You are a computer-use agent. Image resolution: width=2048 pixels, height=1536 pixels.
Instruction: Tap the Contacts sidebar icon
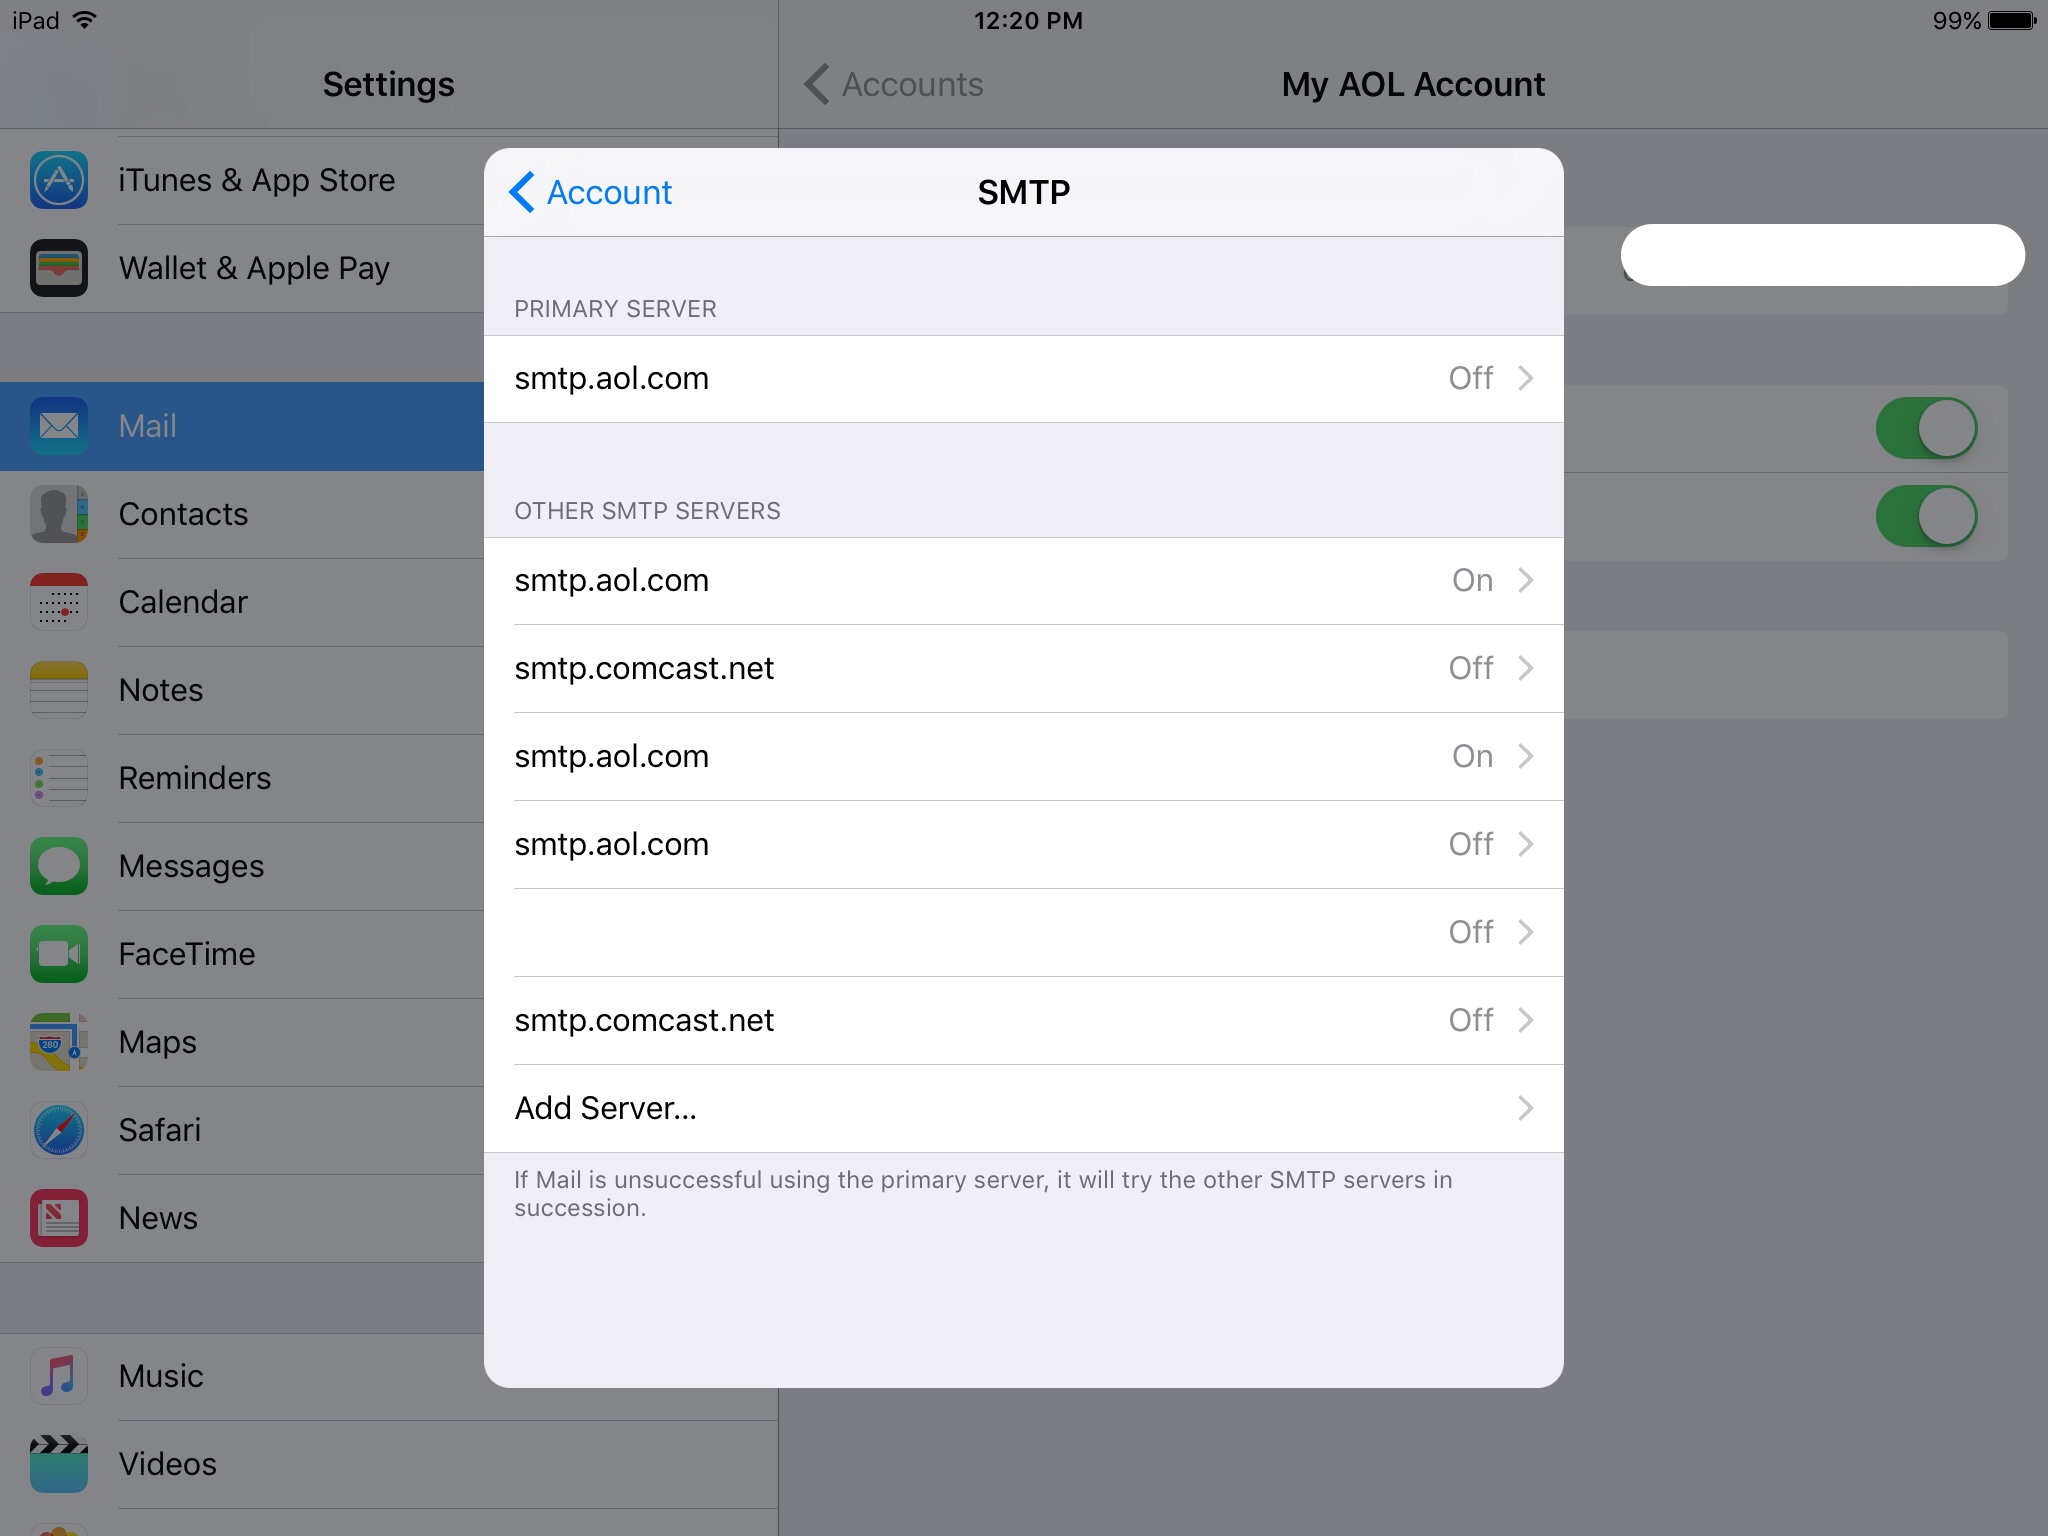(59, 514)
